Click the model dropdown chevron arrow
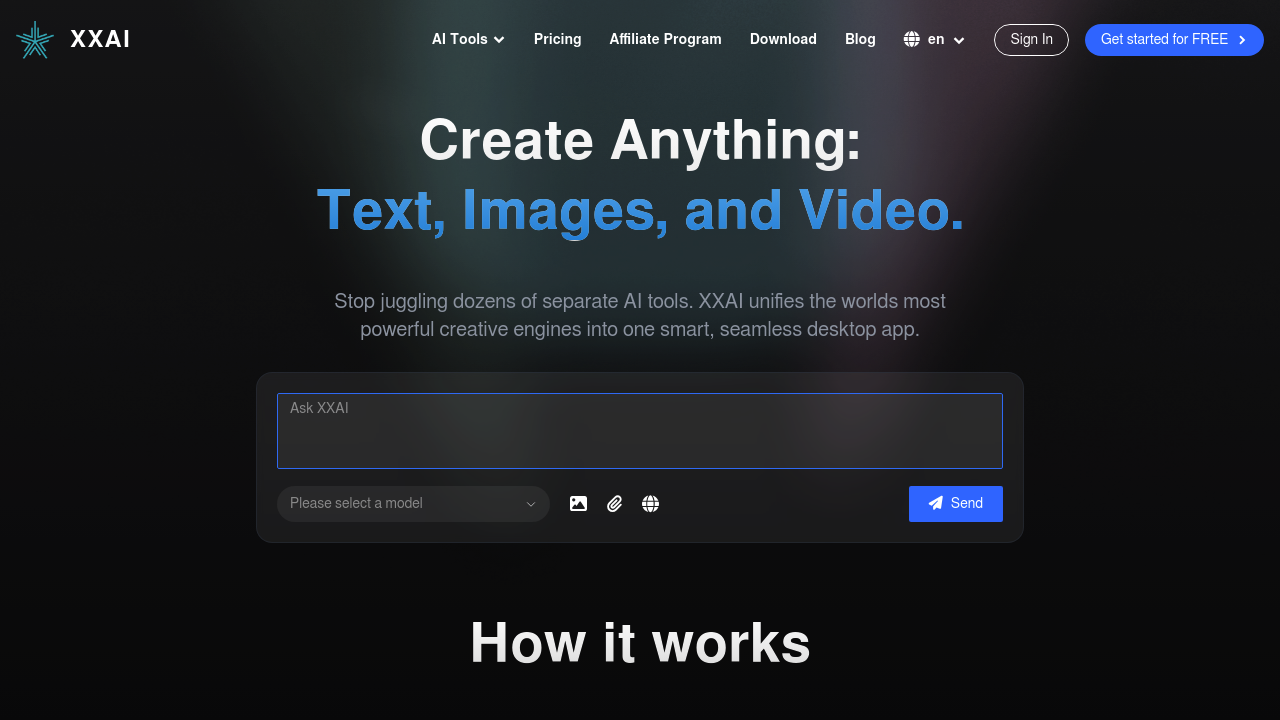Viewport: 1280px width, 720px height. pos(531,504)
